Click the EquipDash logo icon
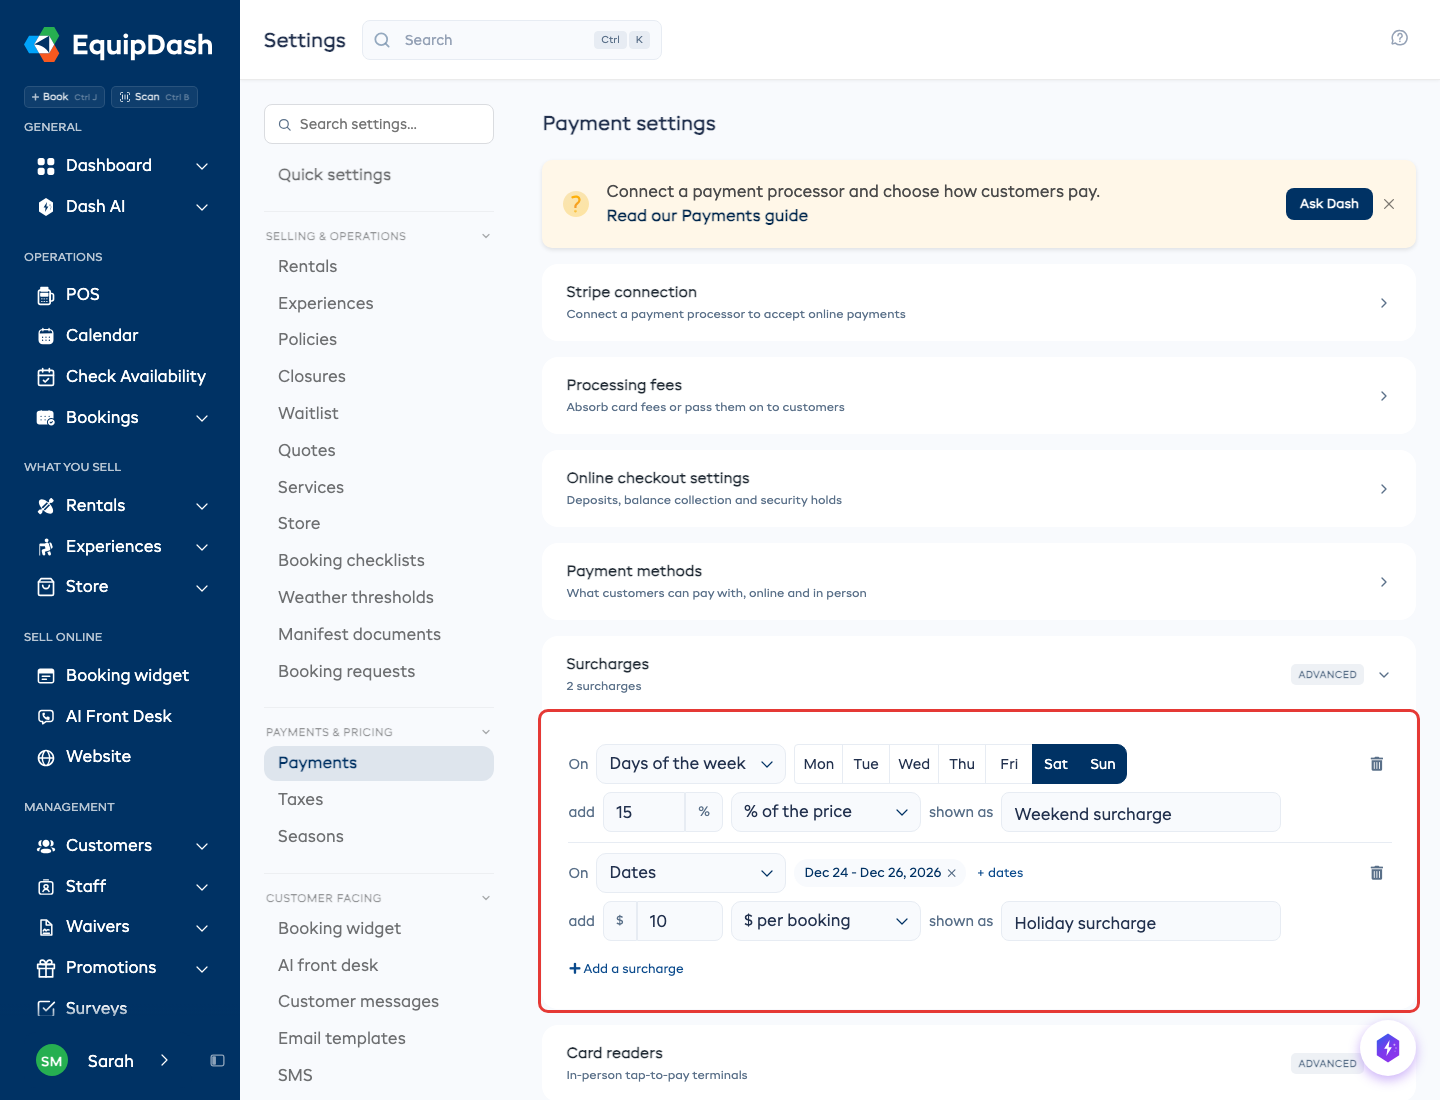 (x=42, y=45)
